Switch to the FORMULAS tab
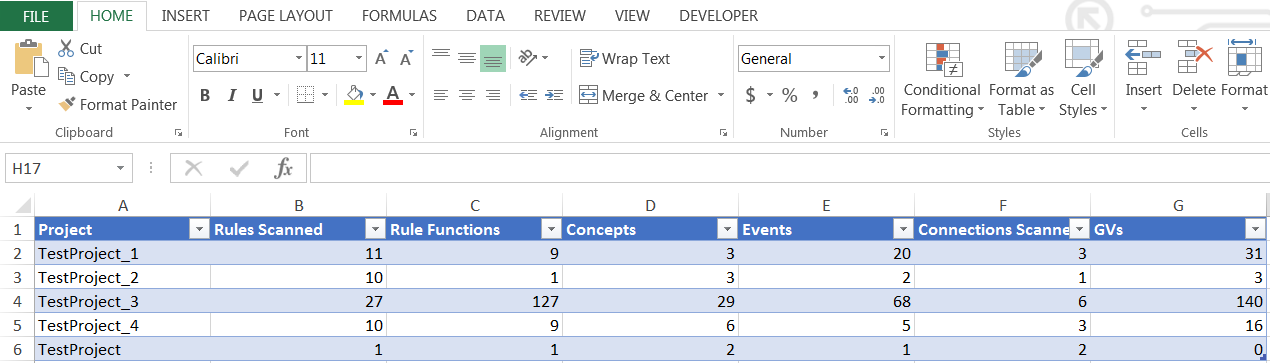Image resolution: width=1270 pixels, height=363 pixels. pos(399,16)
